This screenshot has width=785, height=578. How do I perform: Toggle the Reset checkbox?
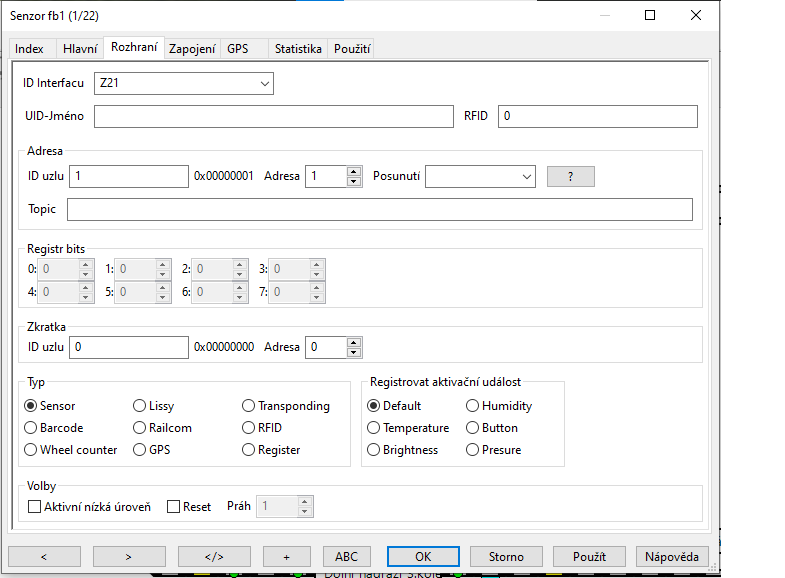[x=173, y=507]
